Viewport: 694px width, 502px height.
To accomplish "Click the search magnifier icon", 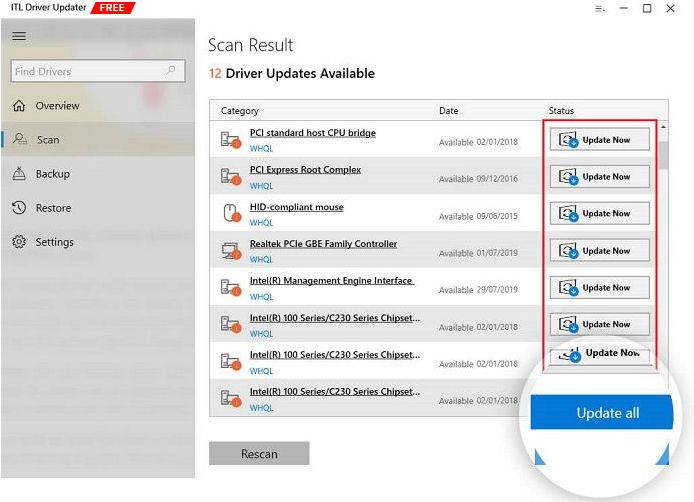I will pyautogui.click(x=171, y=70).
